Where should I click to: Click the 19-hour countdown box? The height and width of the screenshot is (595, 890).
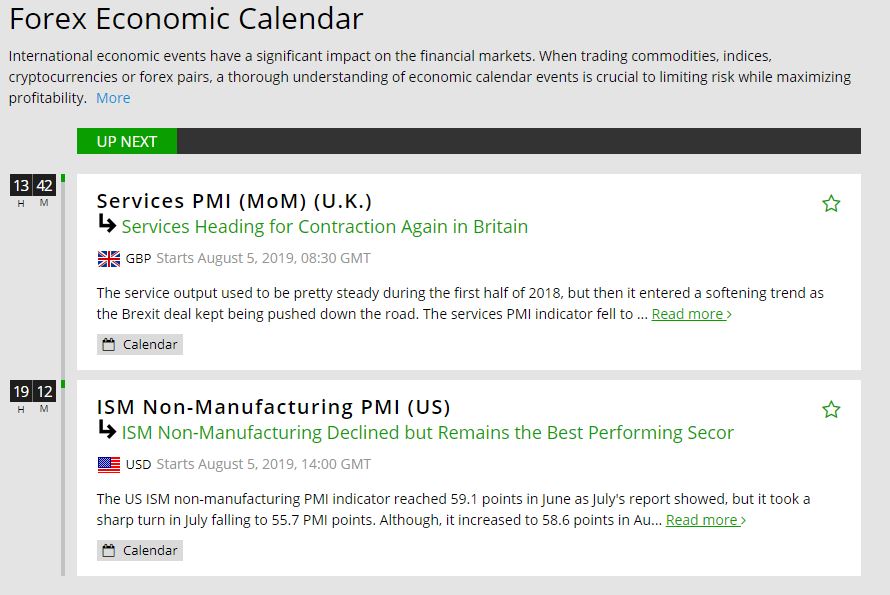(21, 392)
